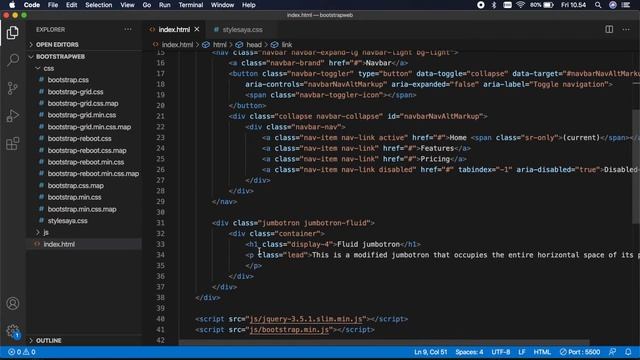The image size is (640, 360).
Task: Open Control Center in menu bar
Action: (x=626, y=5)
